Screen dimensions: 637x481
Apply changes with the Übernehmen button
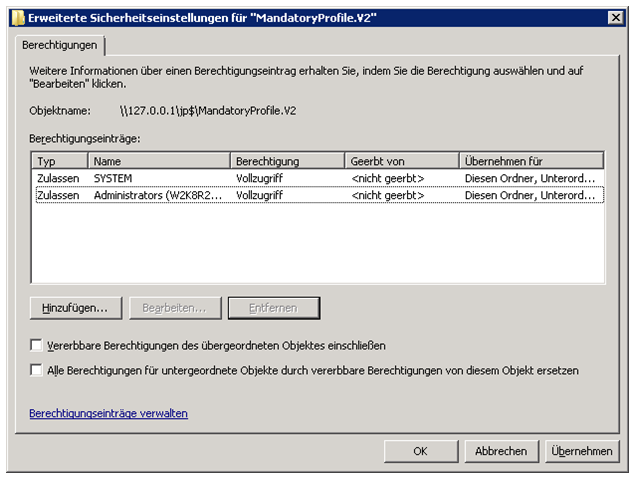pyautogui.click(x=581, y=451)
